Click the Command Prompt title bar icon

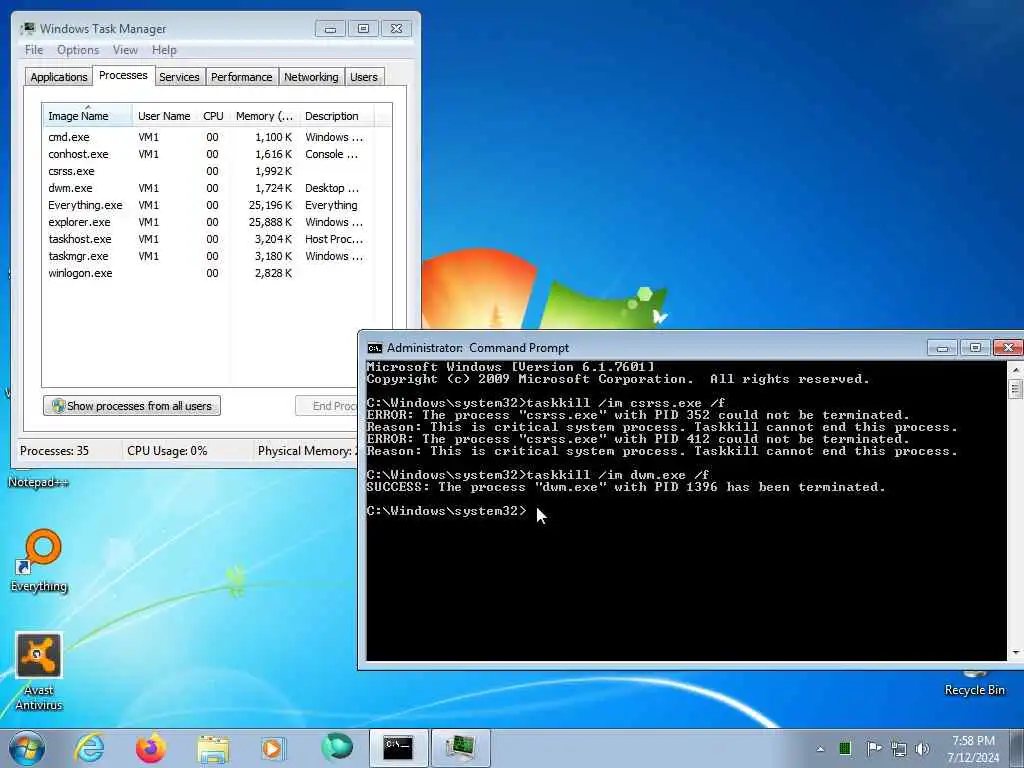[374, 348]
